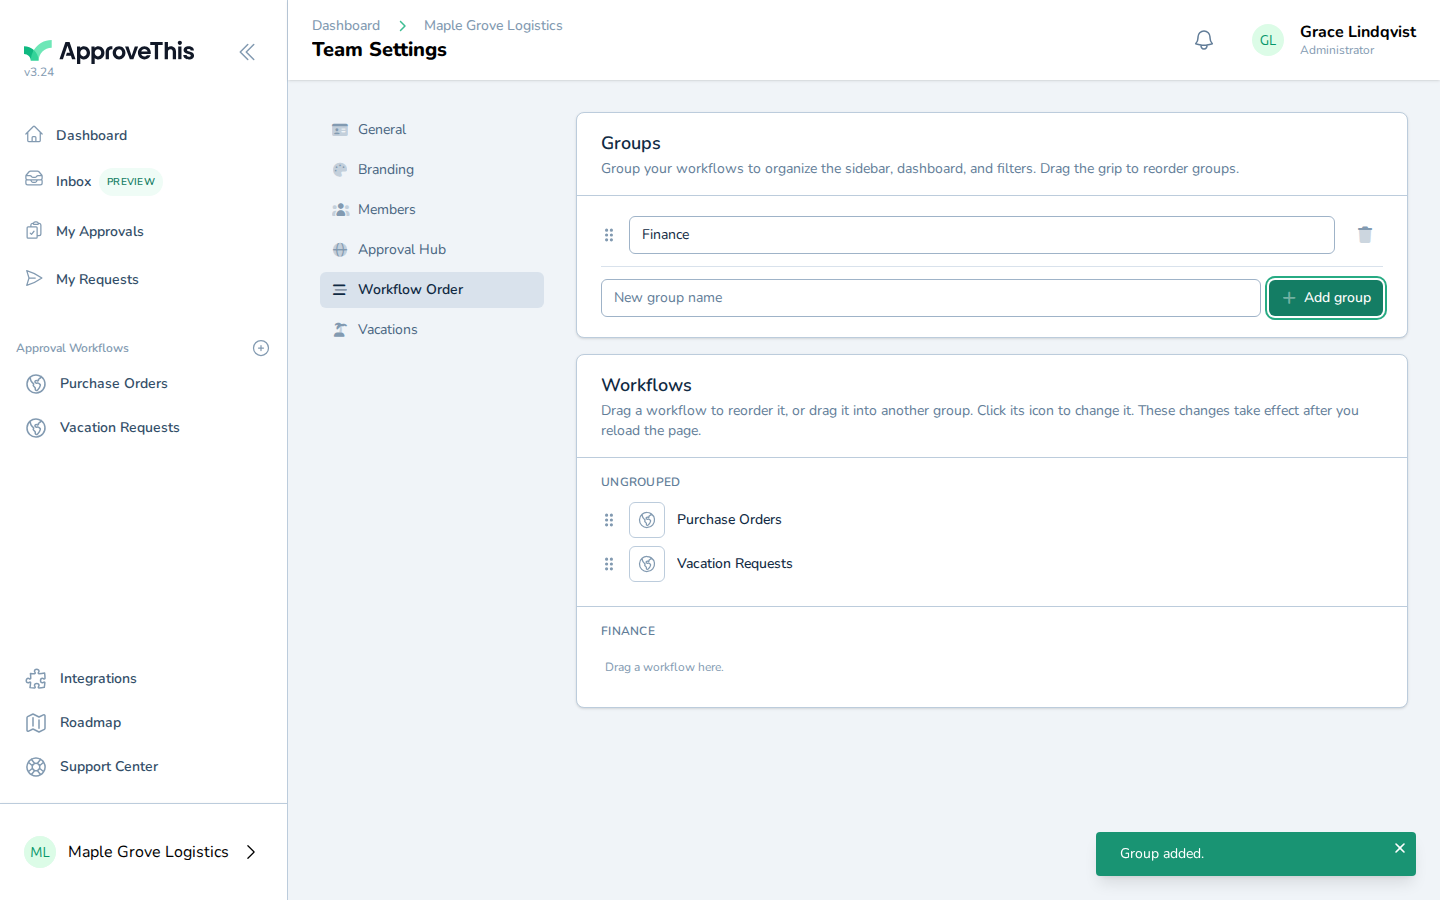This screenshot has height=900, width=1440.
Task: Click the Purchase Orders workflow row label
Action: tap(729, 520)
